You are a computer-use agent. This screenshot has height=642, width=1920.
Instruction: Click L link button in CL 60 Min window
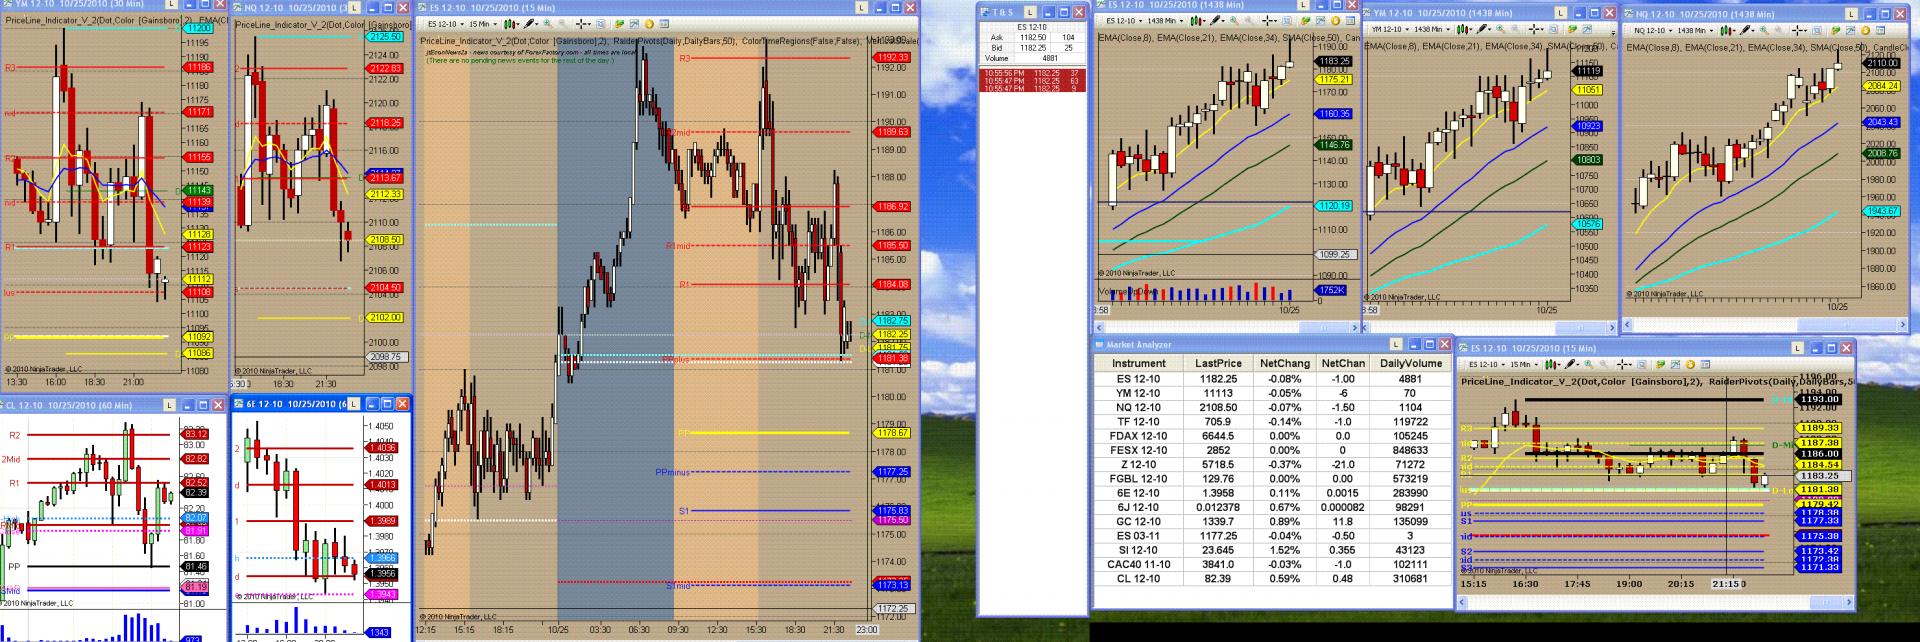click(x=168, y=405)
